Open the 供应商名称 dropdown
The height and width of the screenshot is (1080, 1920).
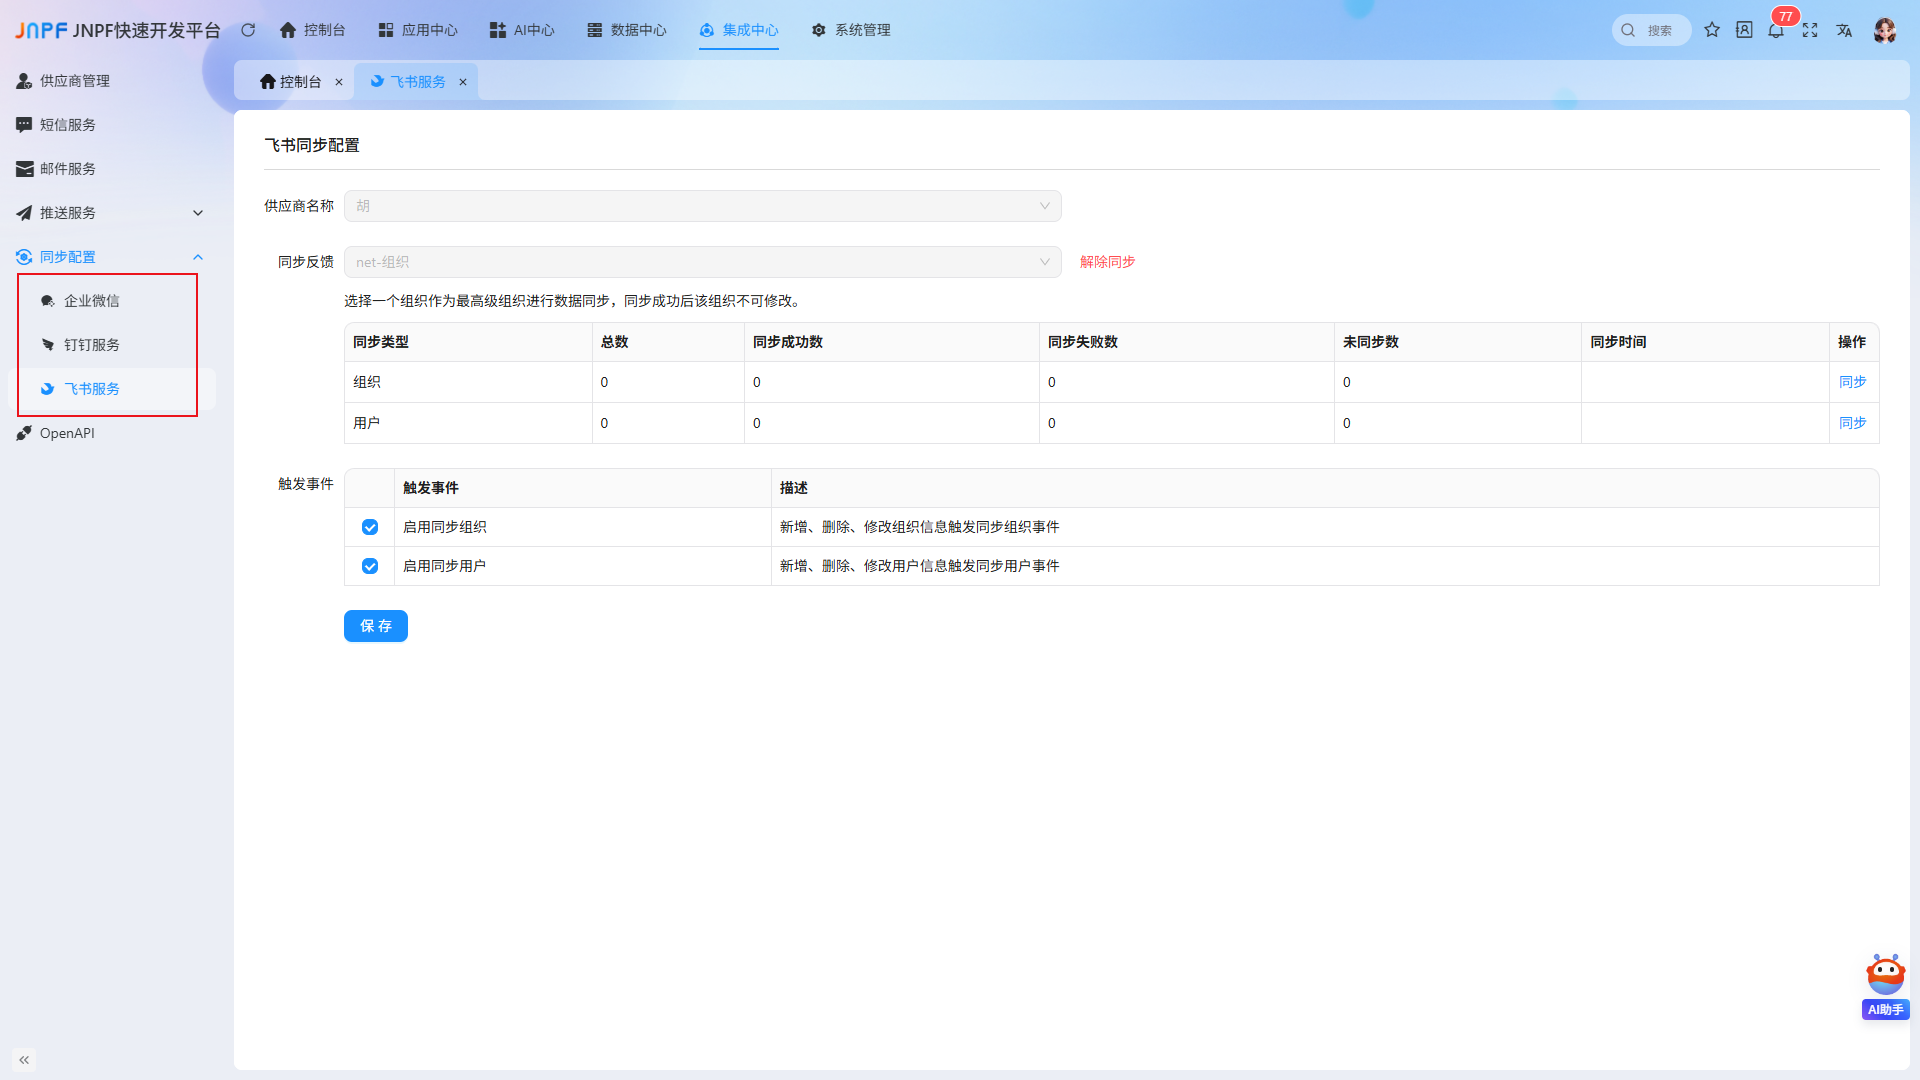702,206
